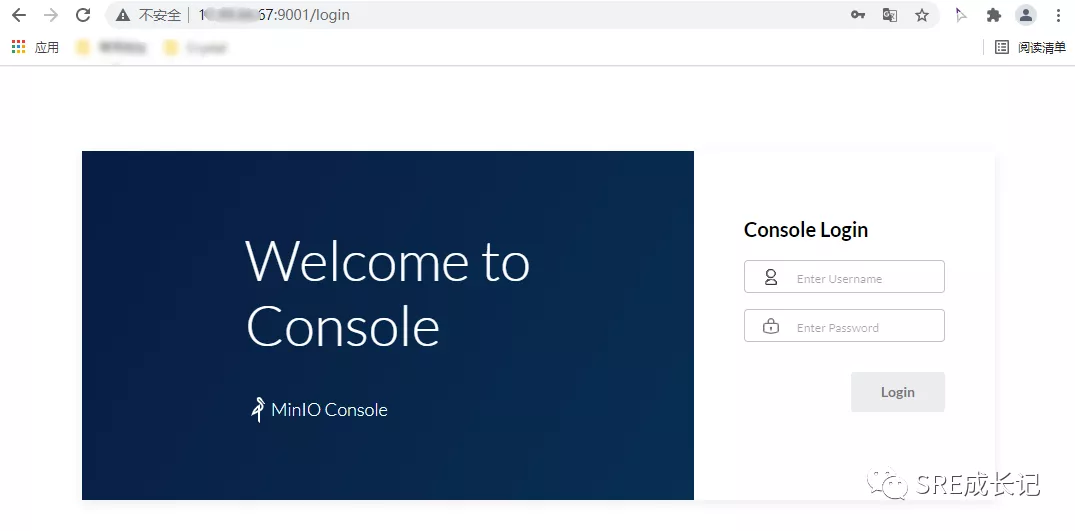The height and width of the screenshot is (531, 1075).
Task: Click the MinIO Console label
Action: click(x=329, y=410)
